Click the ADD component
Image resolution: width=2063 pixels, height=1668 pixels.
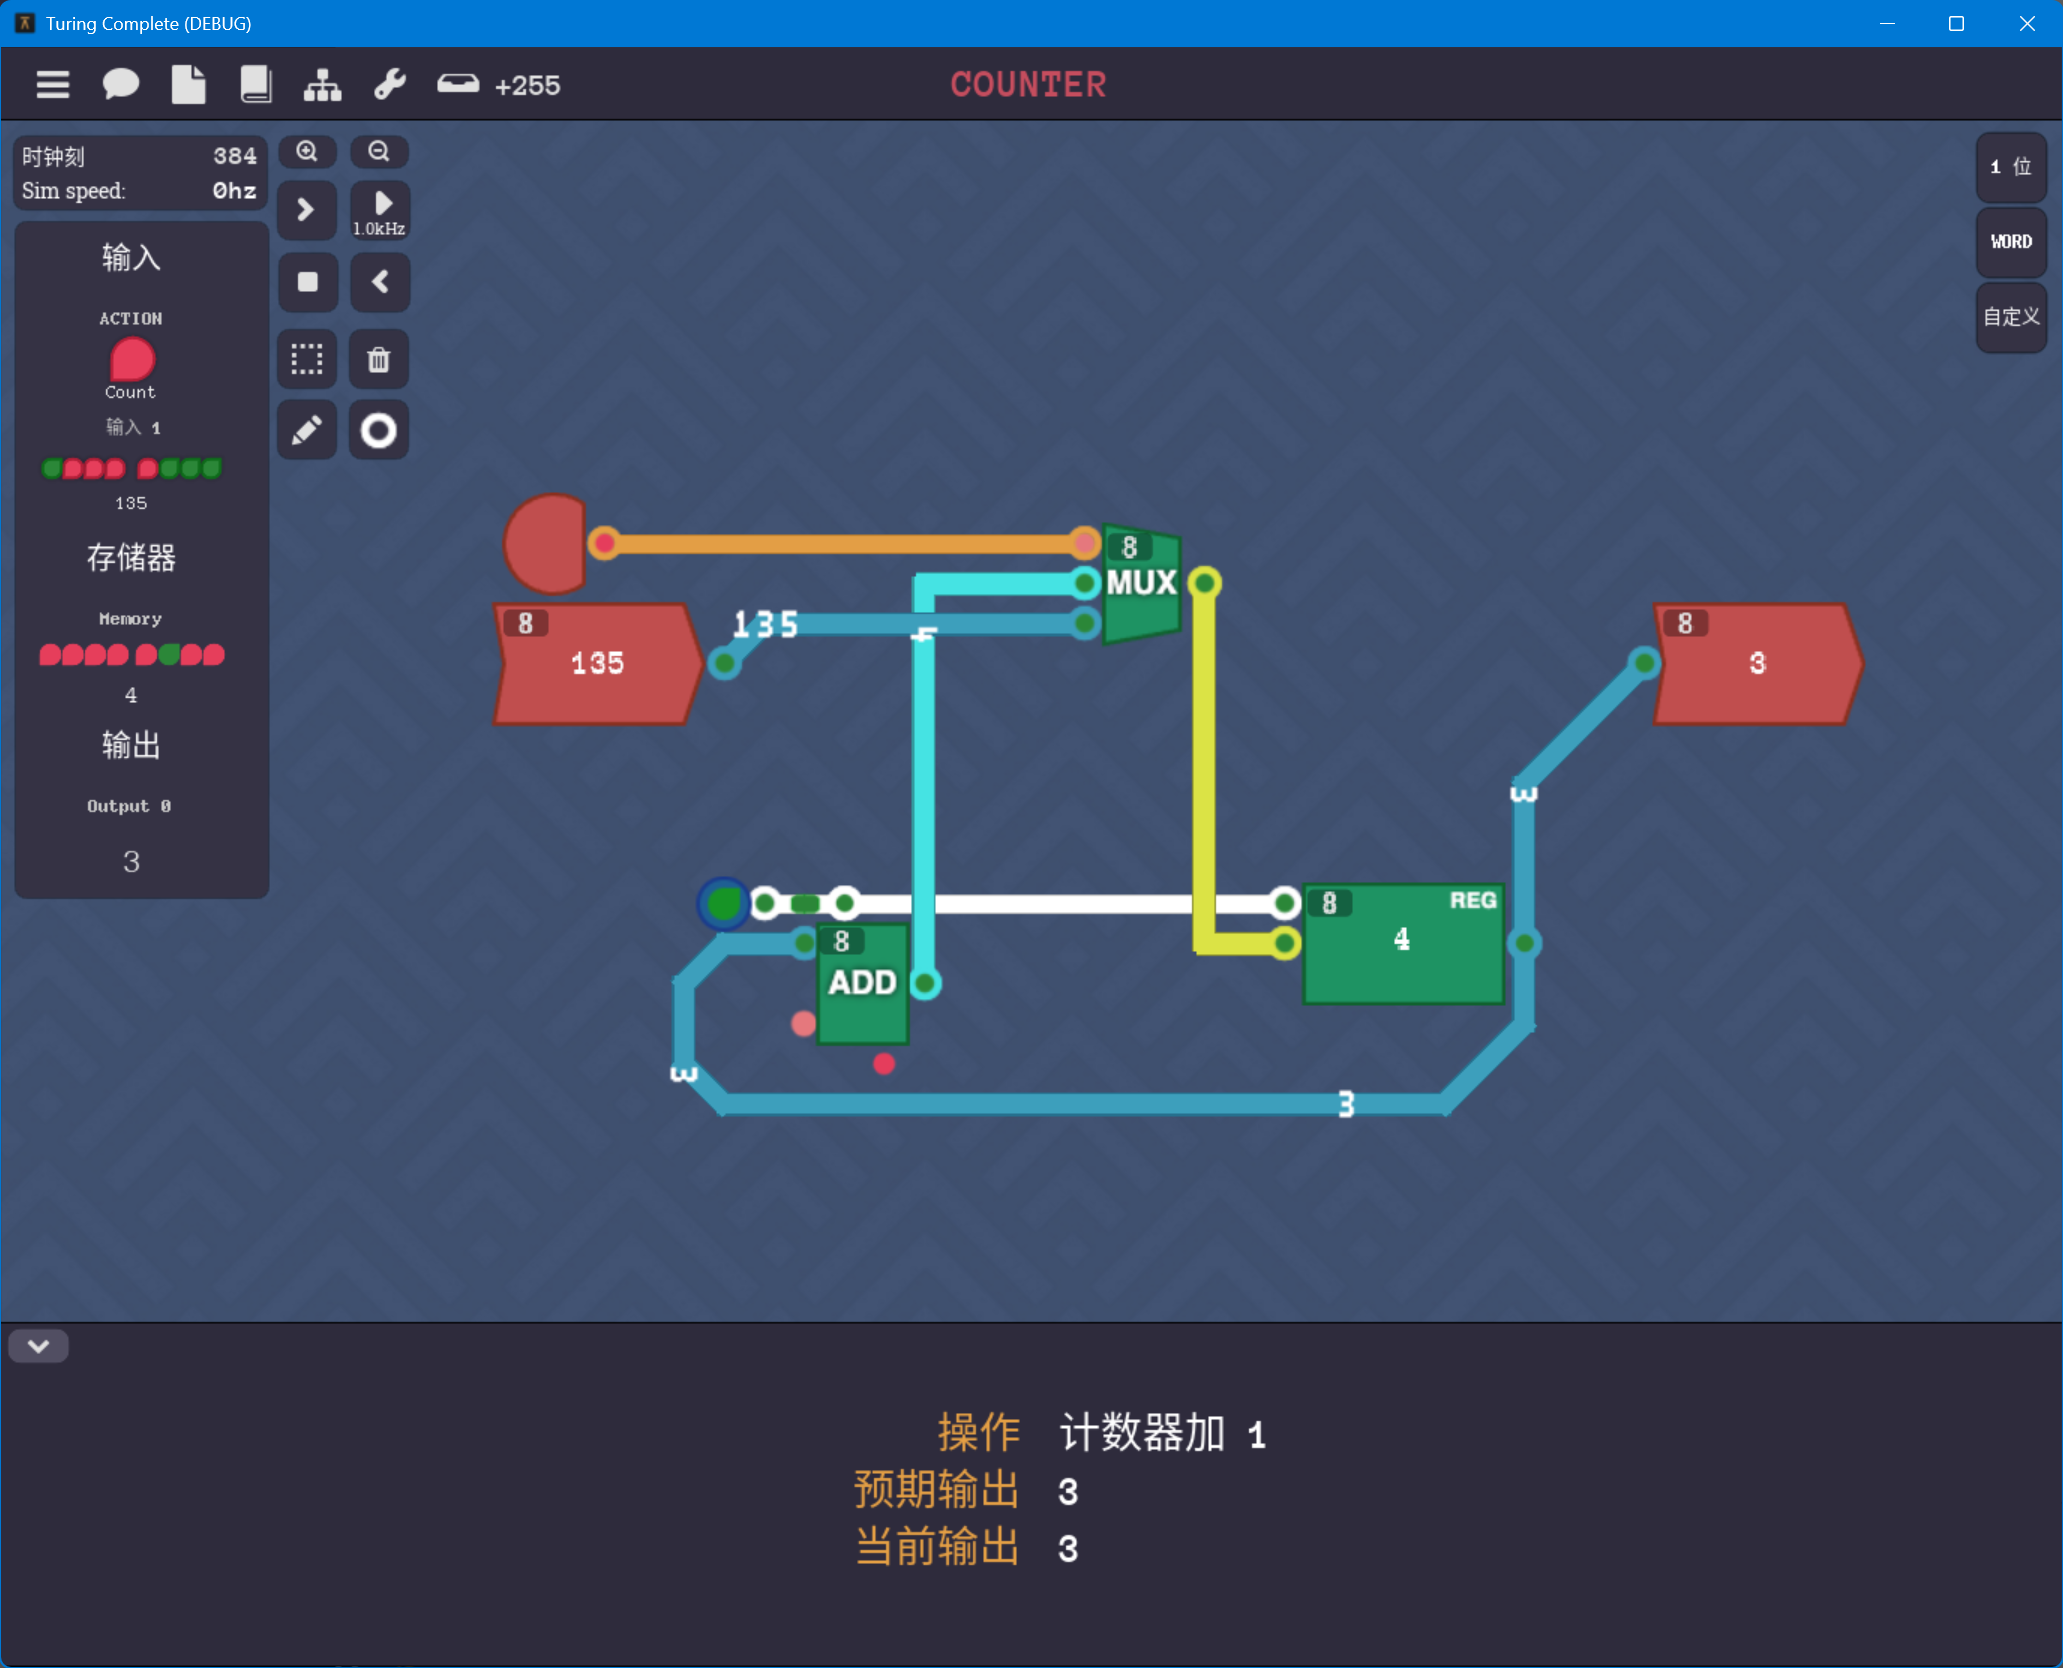(862, 983)
